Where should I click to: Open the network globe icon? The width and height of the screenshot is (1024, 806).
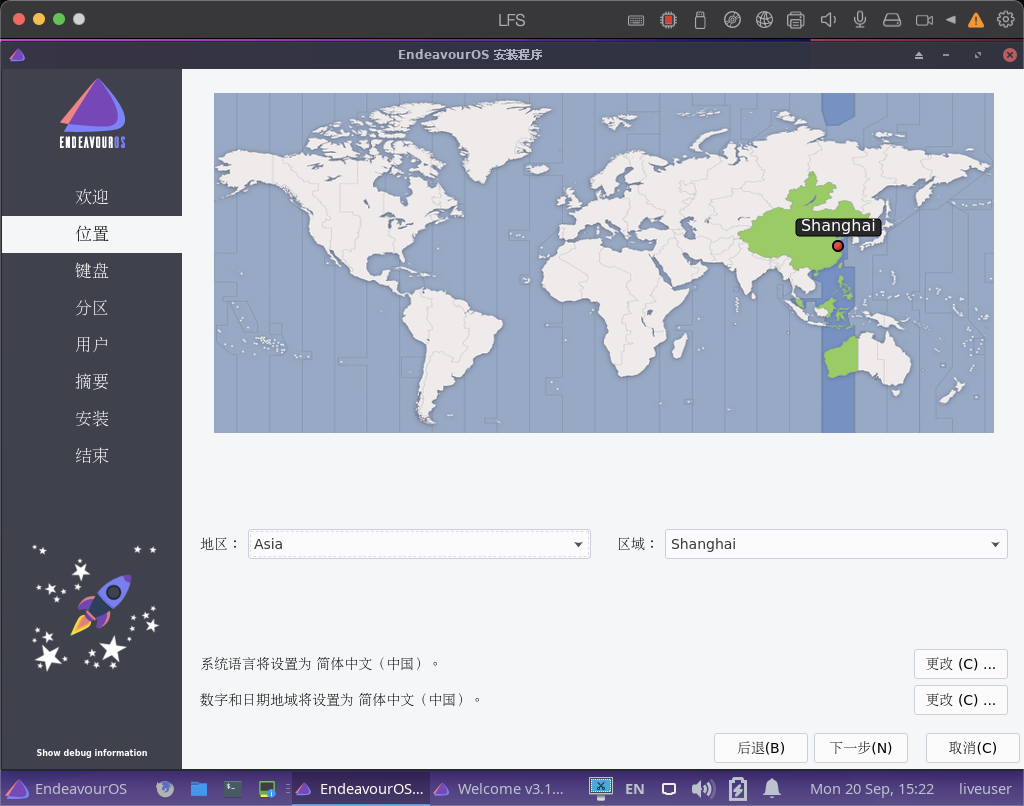[x=764, y=20]
